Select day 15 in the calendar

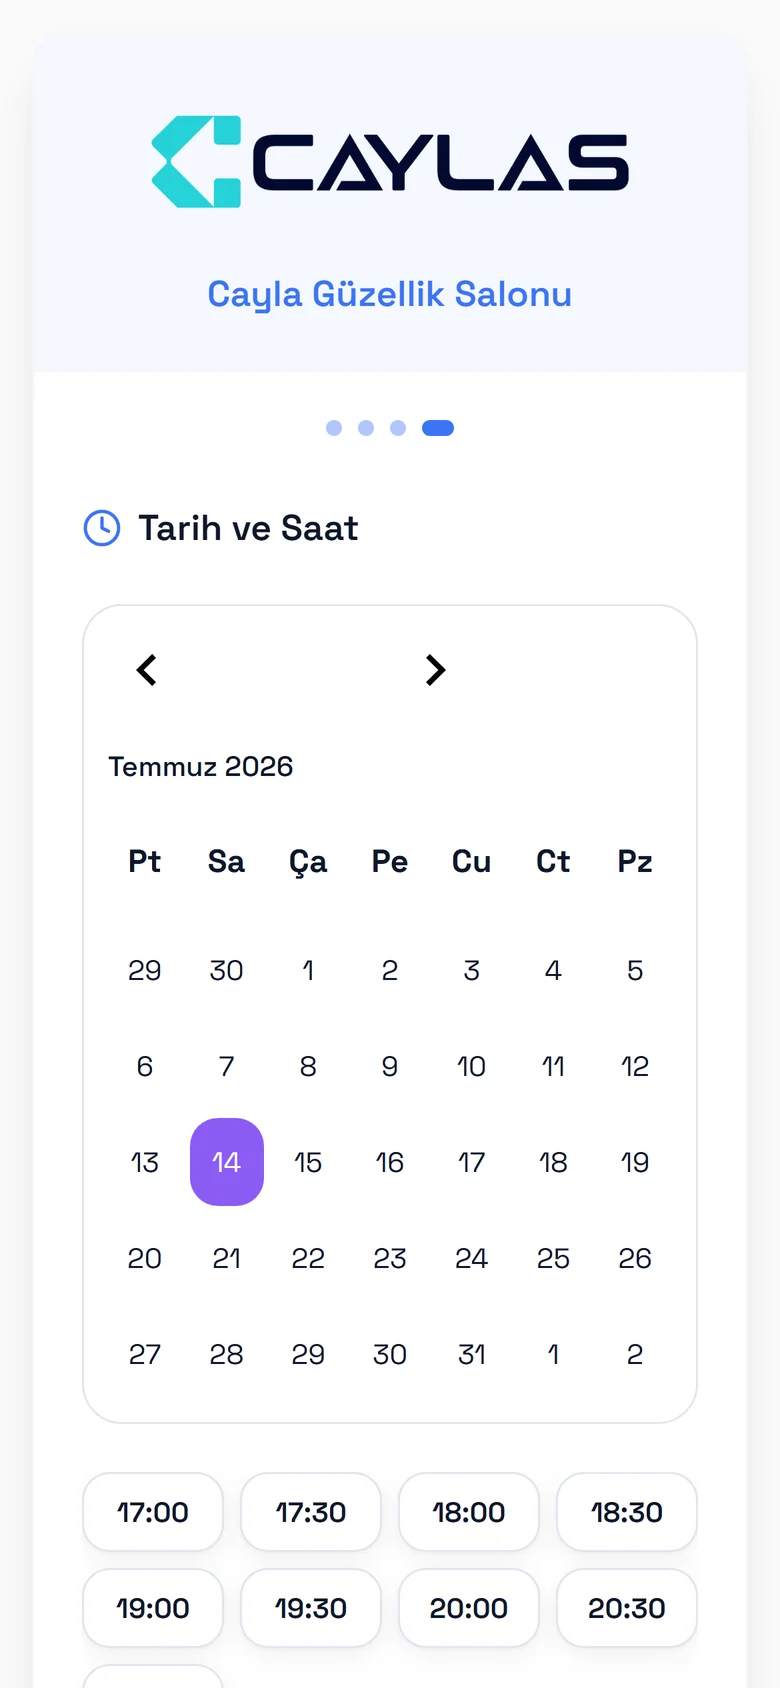point(308,1162)
